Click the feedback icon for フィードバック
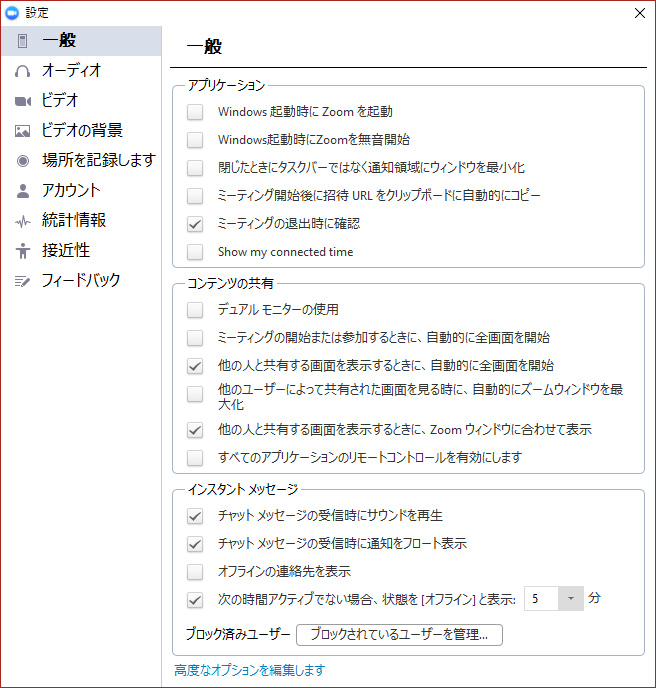656x688 pixels. 22,281
